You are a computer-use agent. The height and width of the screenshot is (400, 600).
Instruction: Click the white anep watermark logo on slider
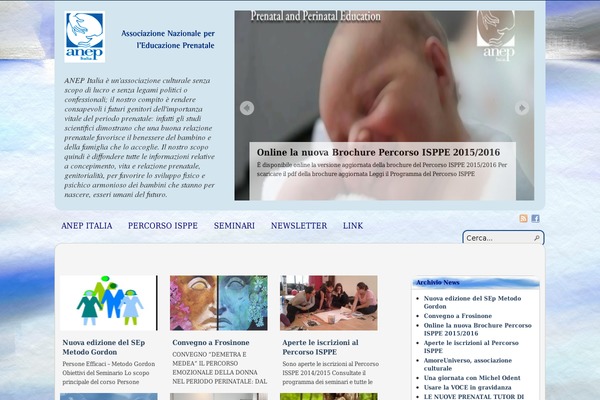[496, 36]
